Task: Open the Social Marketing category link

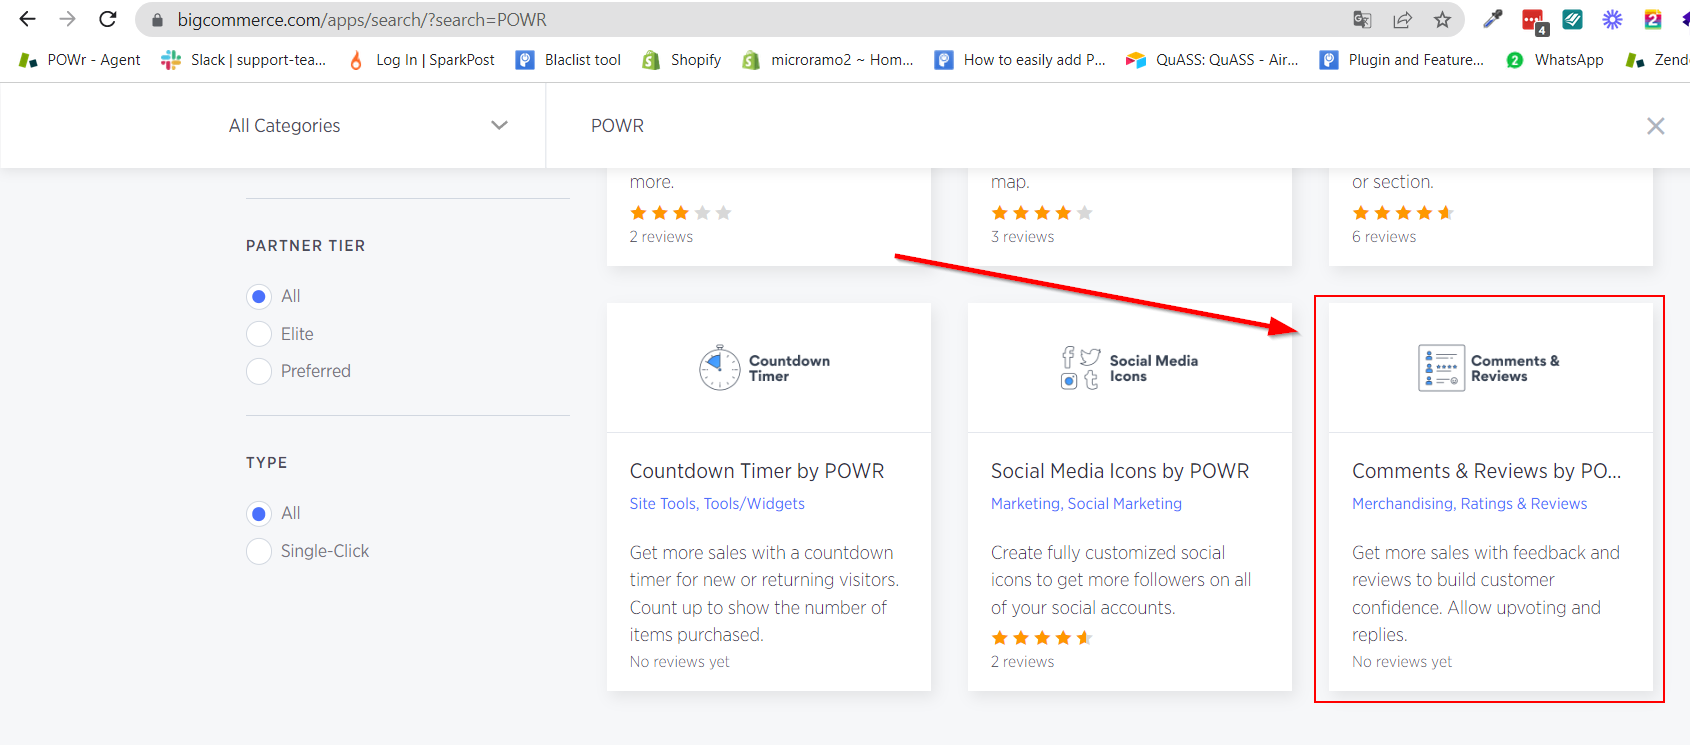Action: (1125, 504)
